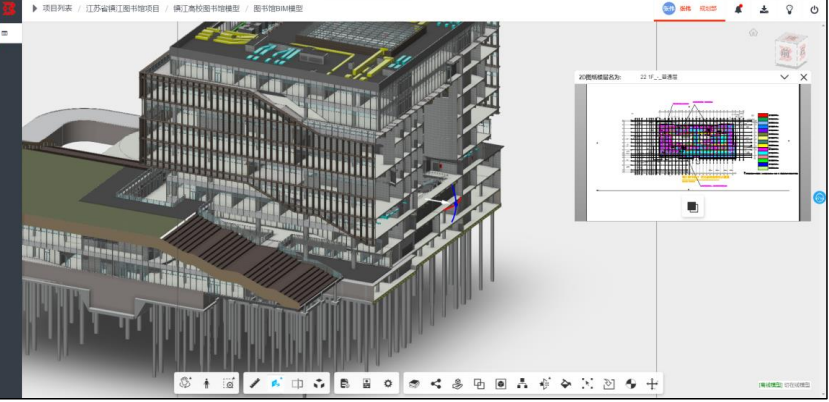The width and height of the screenshot is (829, 402).
Task: Select the orbit rotate tool in the bottom toolbar
Action: pos(185,383)
